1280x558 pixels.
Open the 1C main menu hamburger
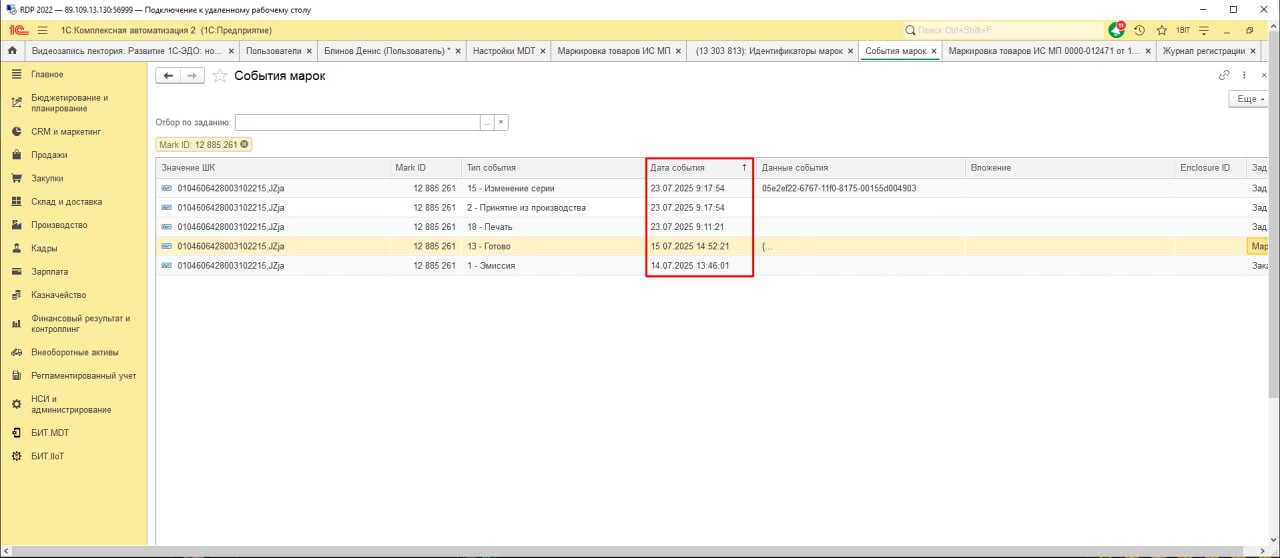[x=43, y=30]
